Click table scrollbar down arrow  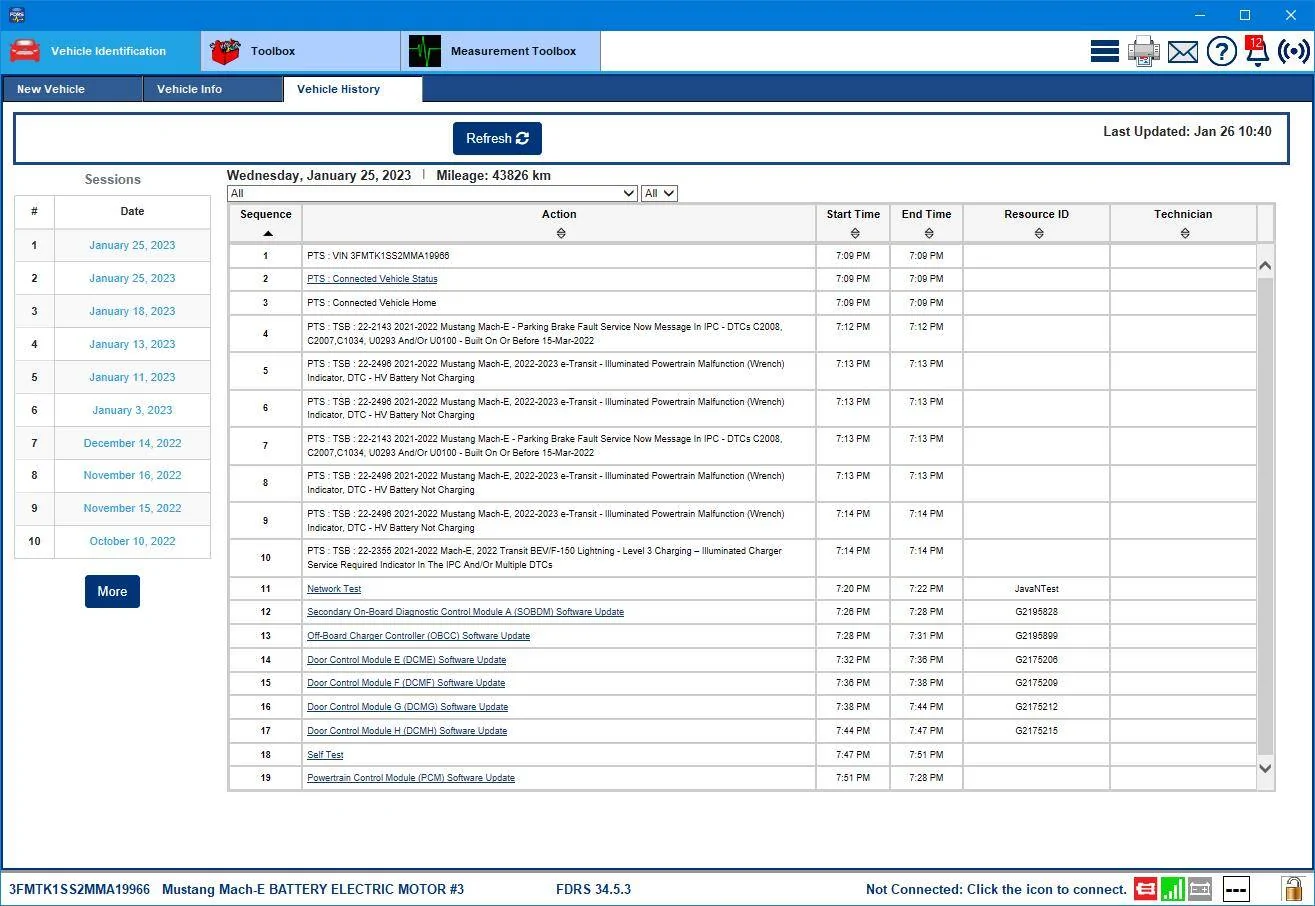pos(1265,768)
